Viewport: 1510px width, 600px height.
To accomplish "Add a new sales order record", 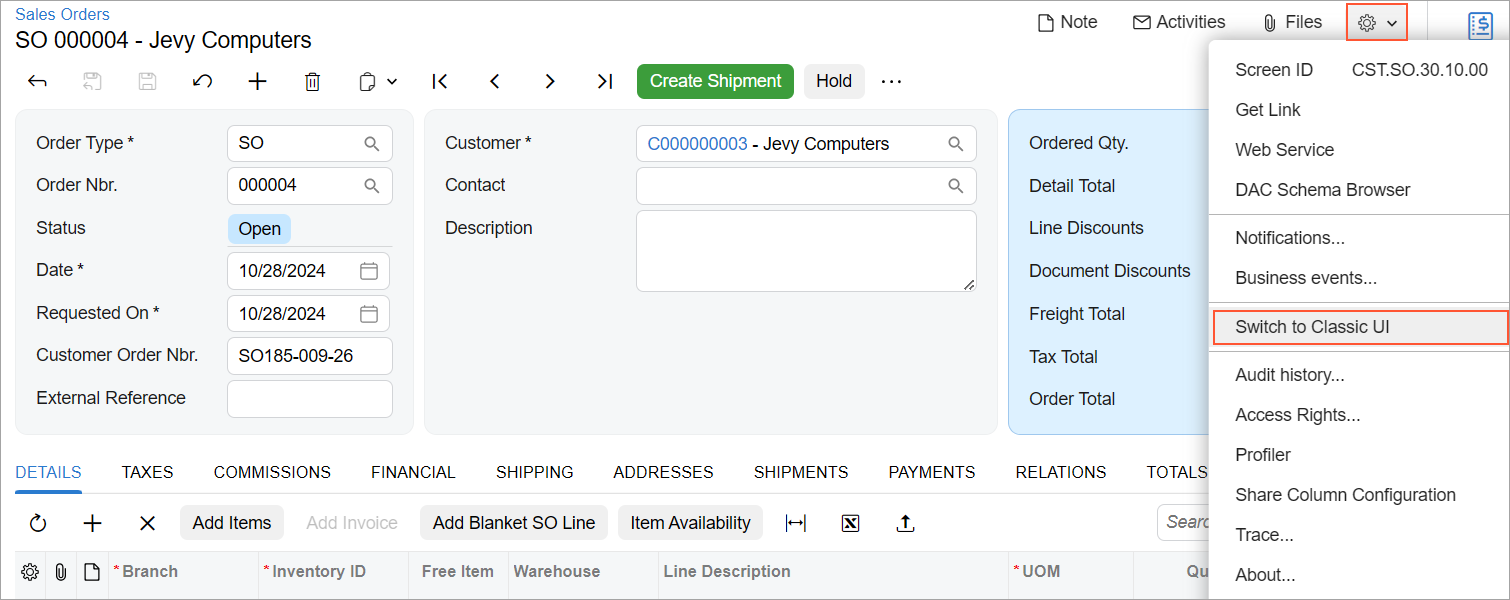I will [258, 82].
